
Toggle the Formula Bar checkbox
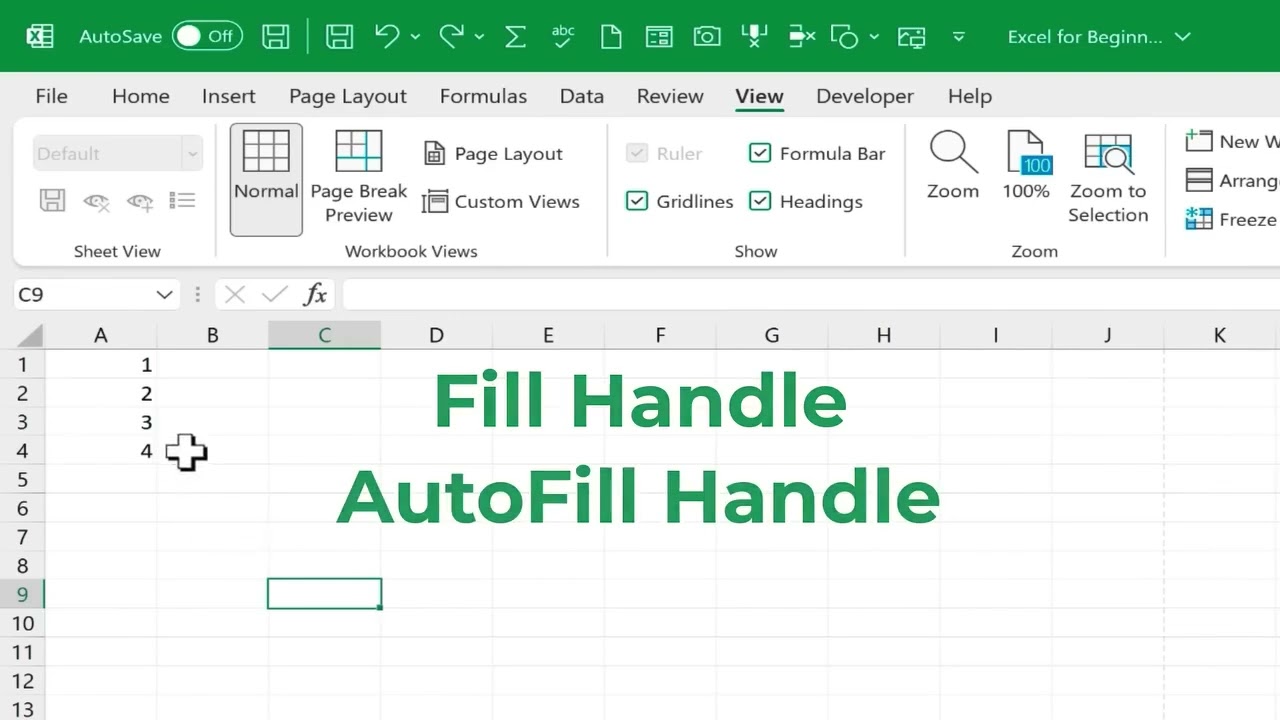click(760, 153)
